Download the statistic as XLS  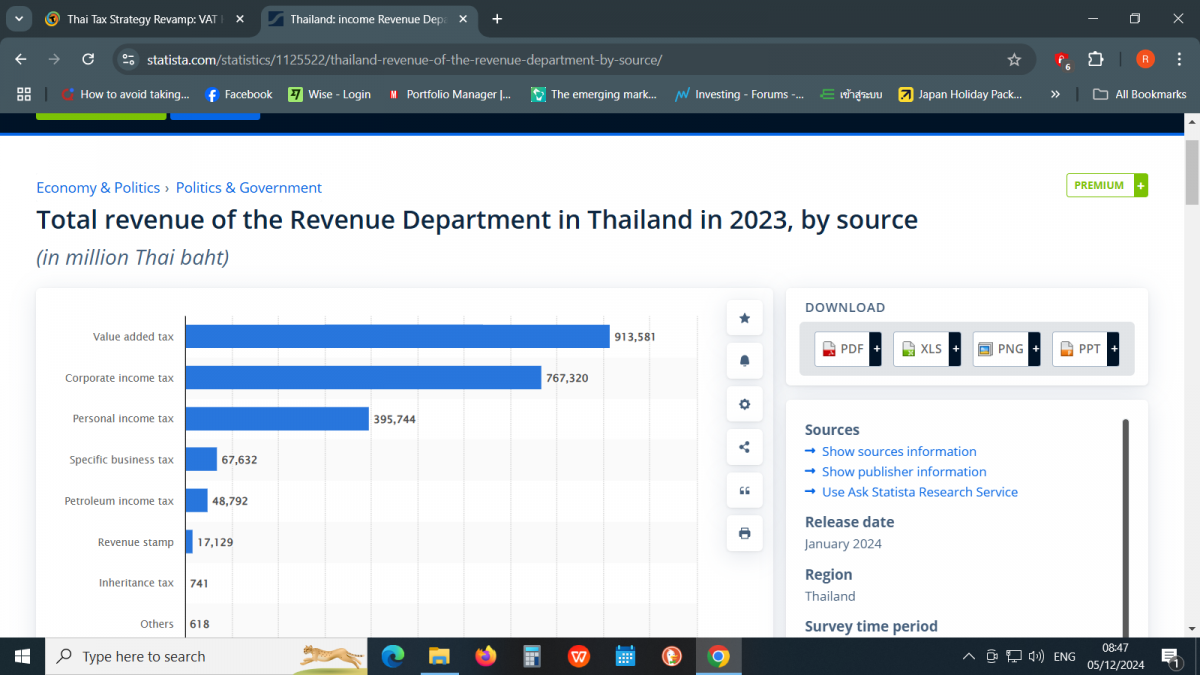927,349
